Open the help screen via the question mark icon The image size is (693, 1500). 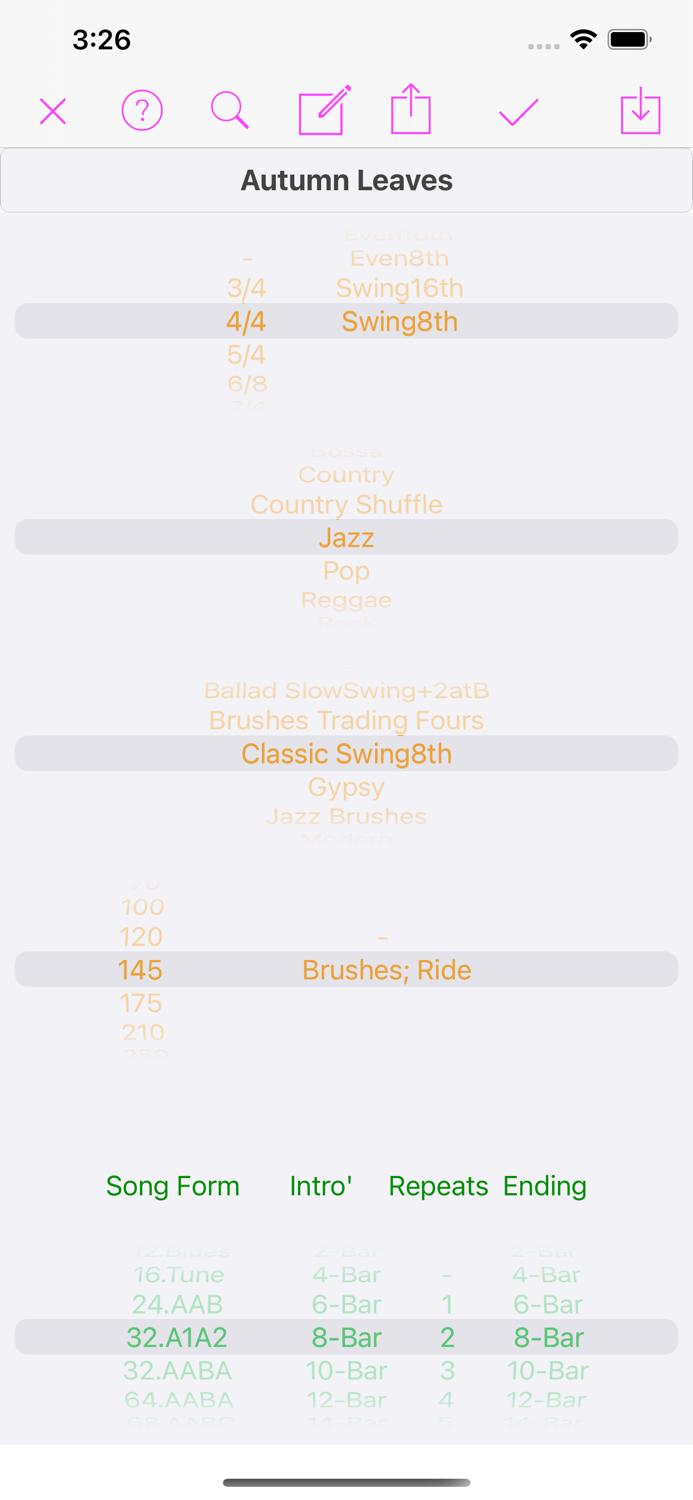coord(142,111)
